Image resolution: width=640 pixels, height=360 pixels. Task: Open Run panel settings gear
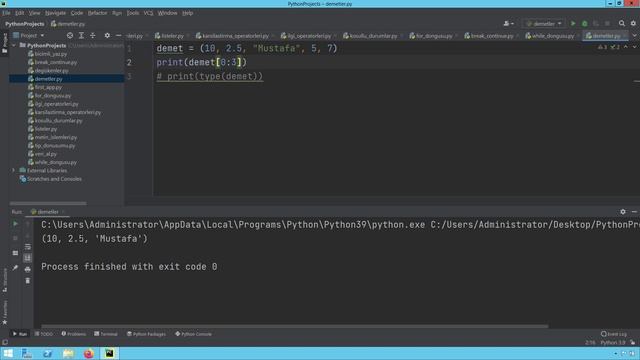point(623,212)
